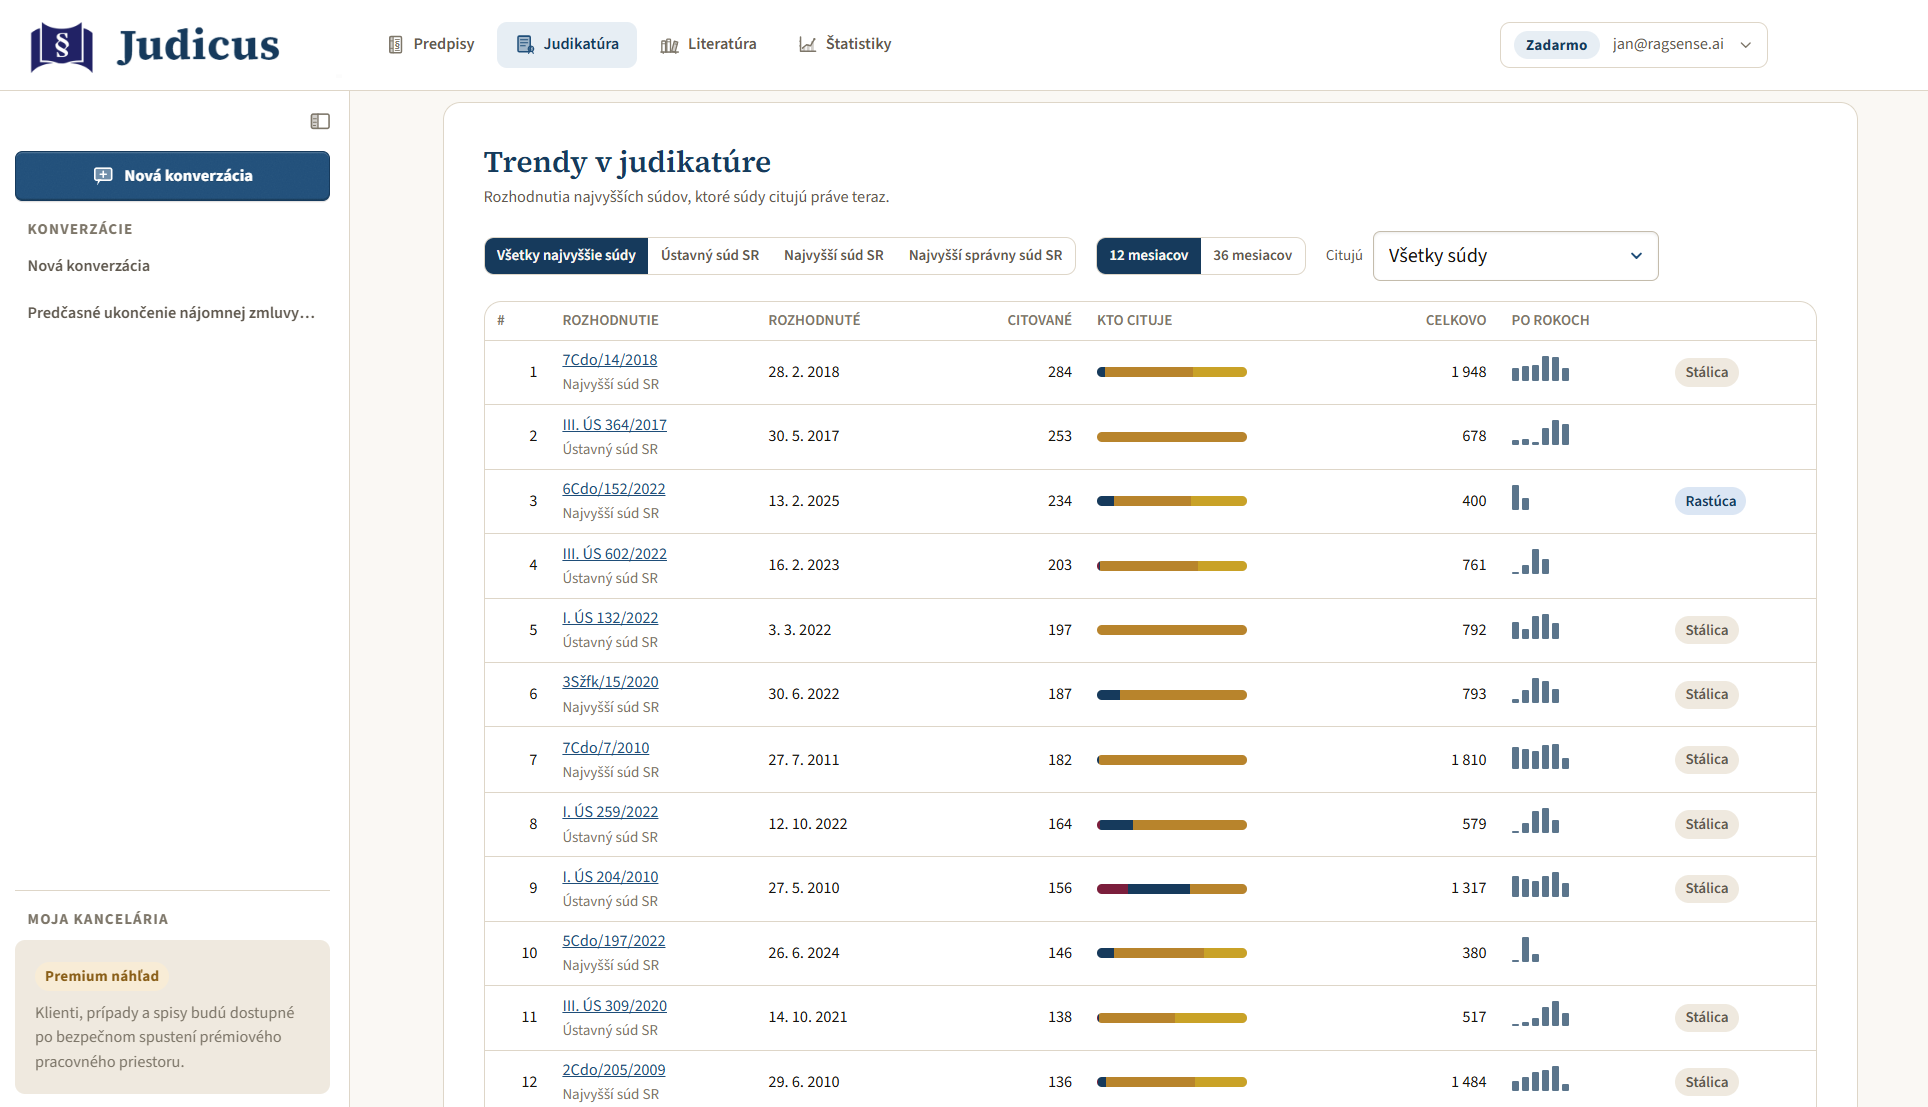Click the citing-courts bar for I. ÚS 204/2010
This screenshot has width=1928, height=1107.
click(1172, 889)
